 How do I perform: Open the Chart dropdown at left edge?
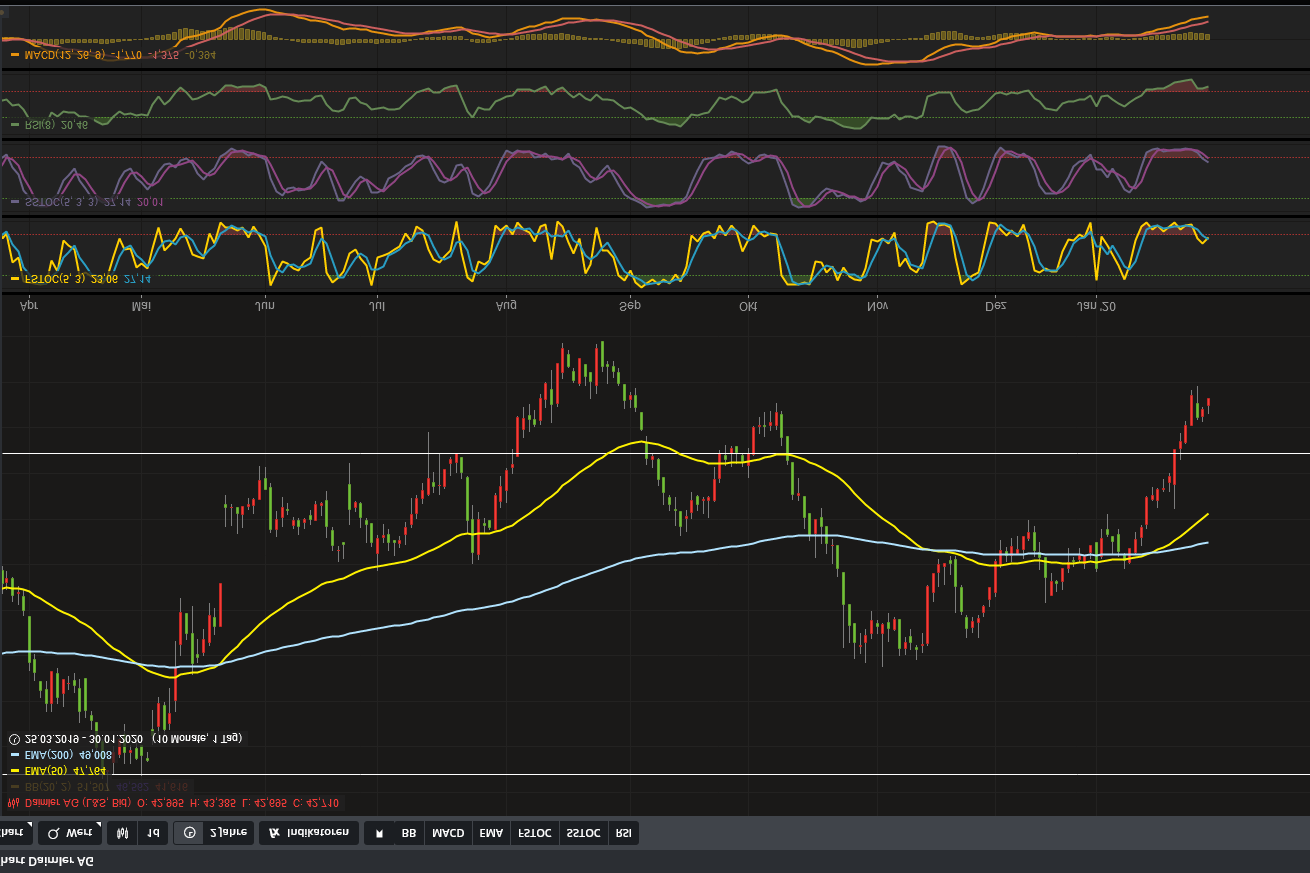[14, 833]
